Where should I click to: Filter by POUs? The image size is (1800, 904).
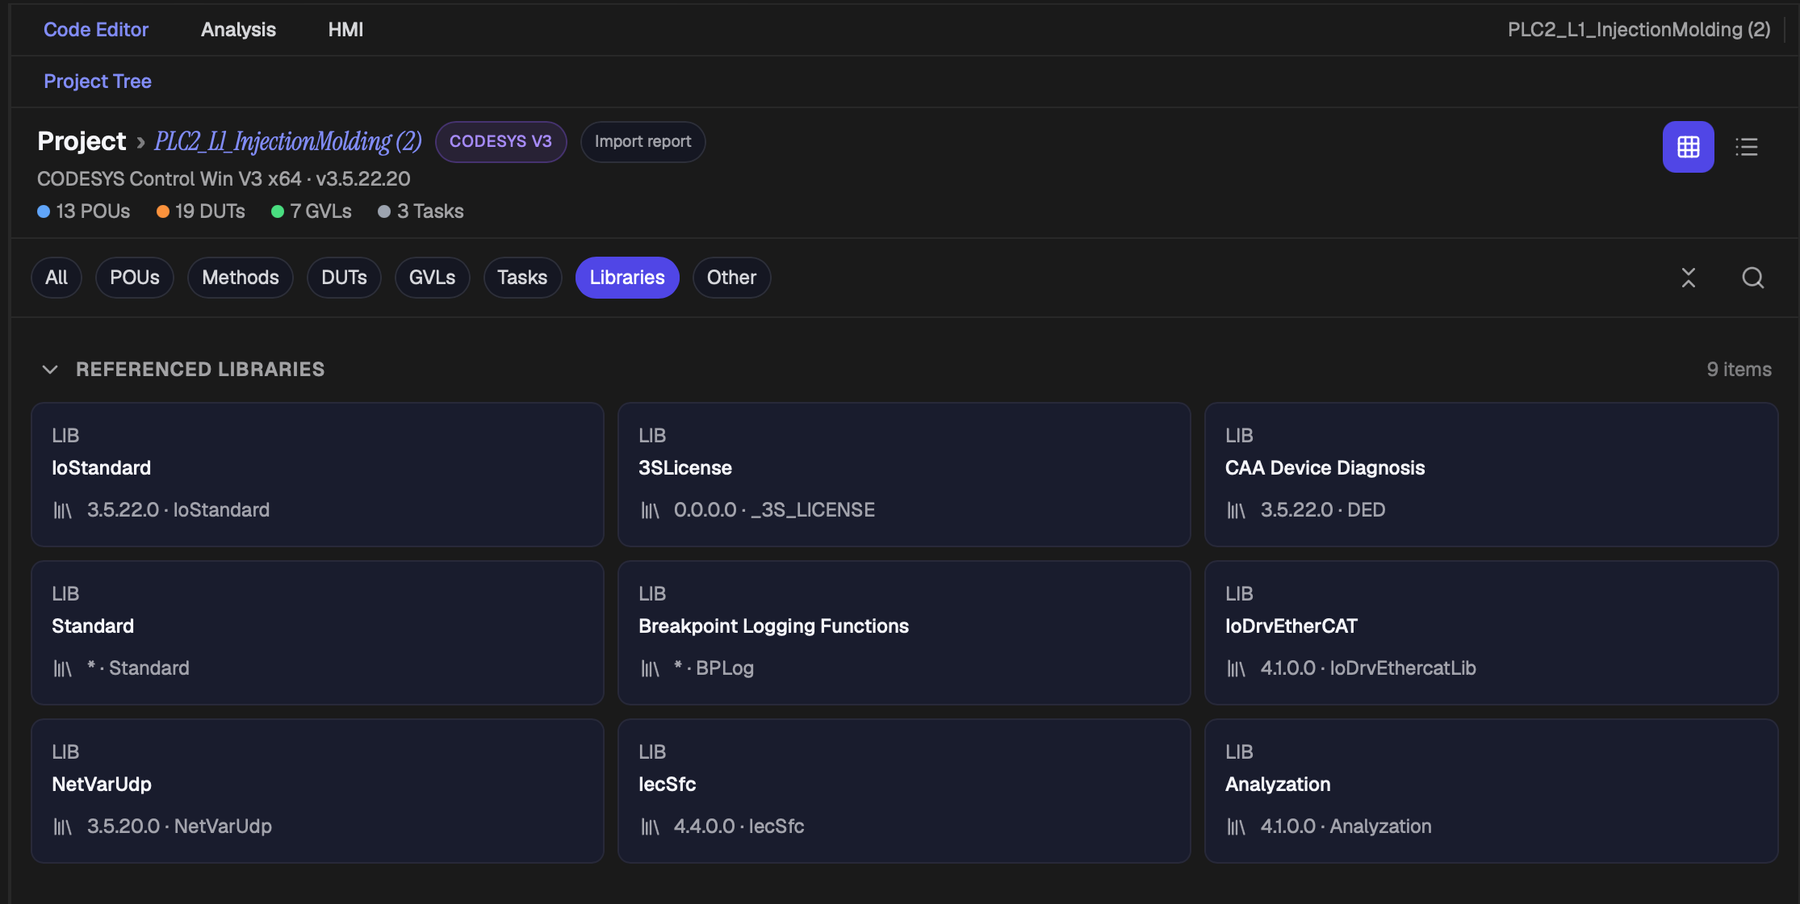click(134, 277)
